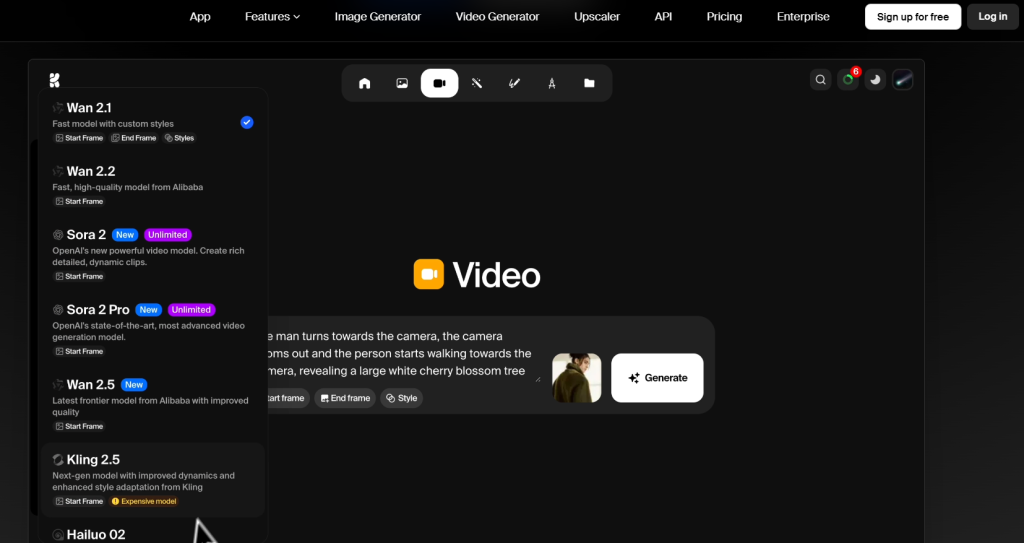Open the Pricing menu item
1024x543 pixels.
pos(724,17)
